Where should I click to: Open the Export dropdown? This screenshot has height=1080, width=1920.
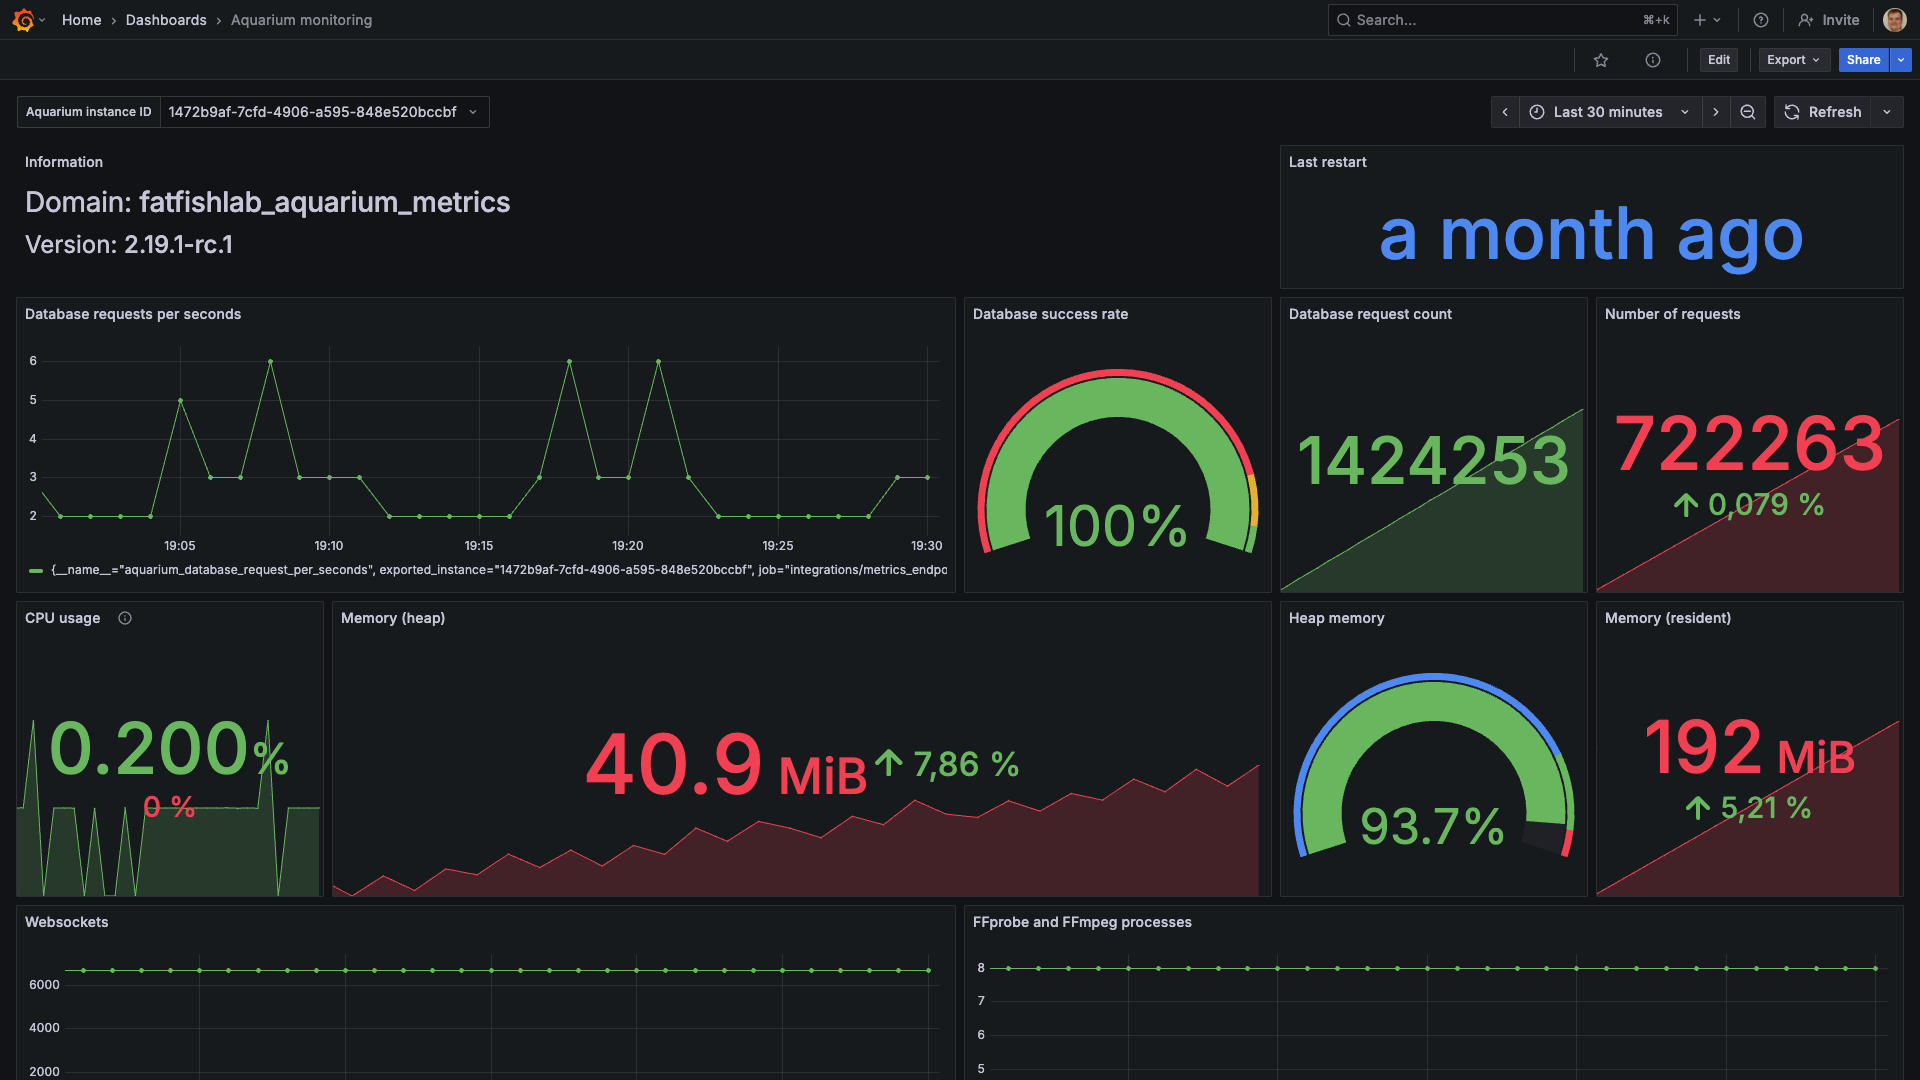[x=1793, y=60]
